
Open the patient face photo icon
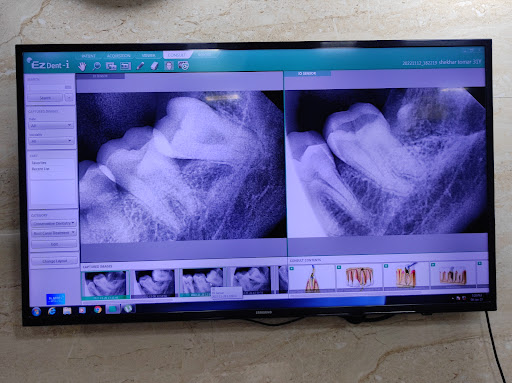169,65
